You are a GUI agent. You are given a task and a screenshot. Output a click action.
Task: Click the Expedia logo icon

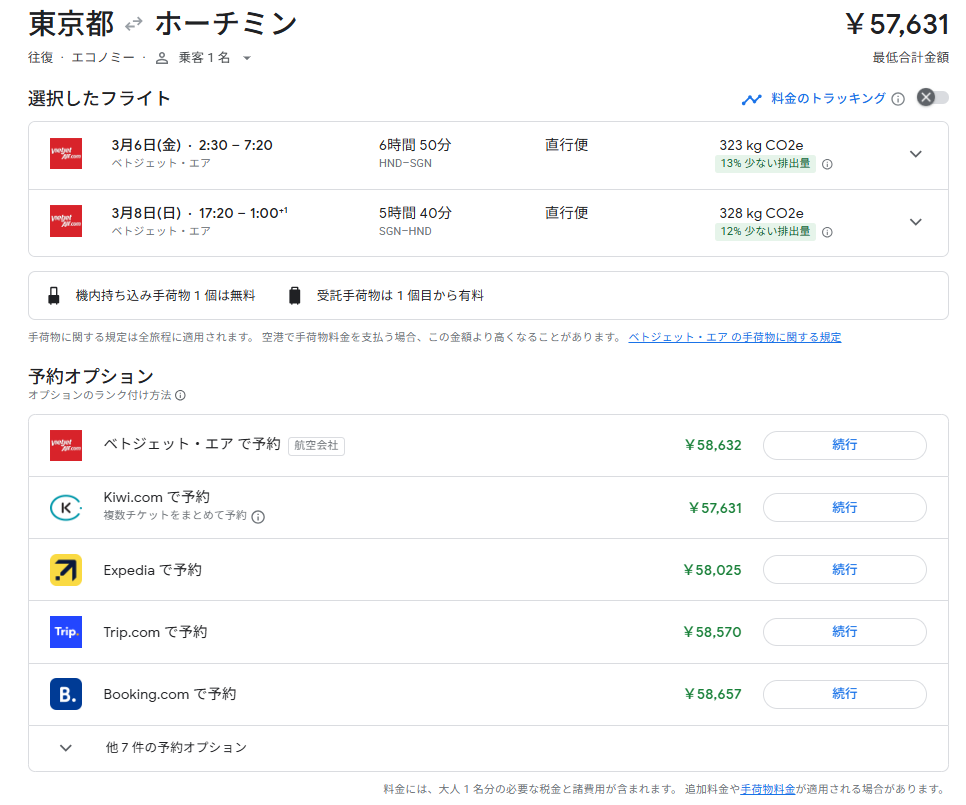click(x=66, y=570)
